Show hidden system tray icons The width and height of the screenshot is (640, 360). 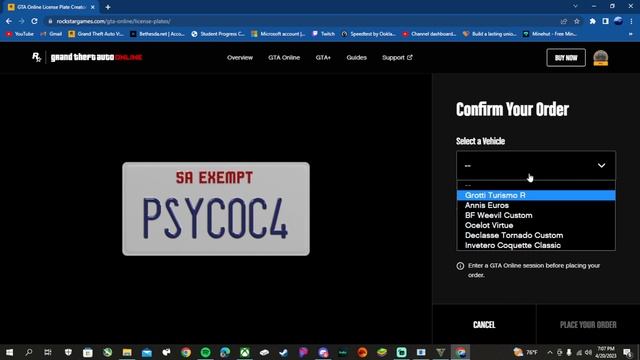click(550, 352)
